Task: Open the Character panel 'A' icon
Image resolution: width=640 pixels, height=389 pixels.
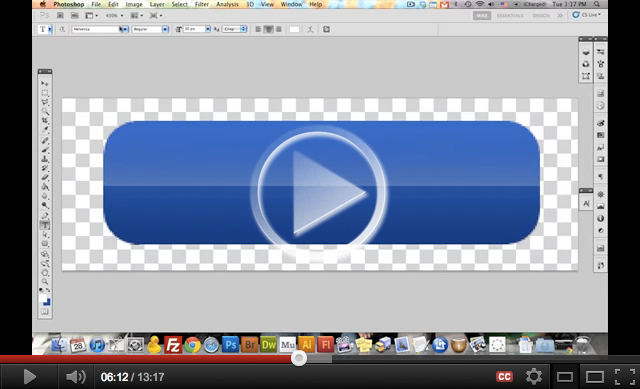Action: [586, 203]
